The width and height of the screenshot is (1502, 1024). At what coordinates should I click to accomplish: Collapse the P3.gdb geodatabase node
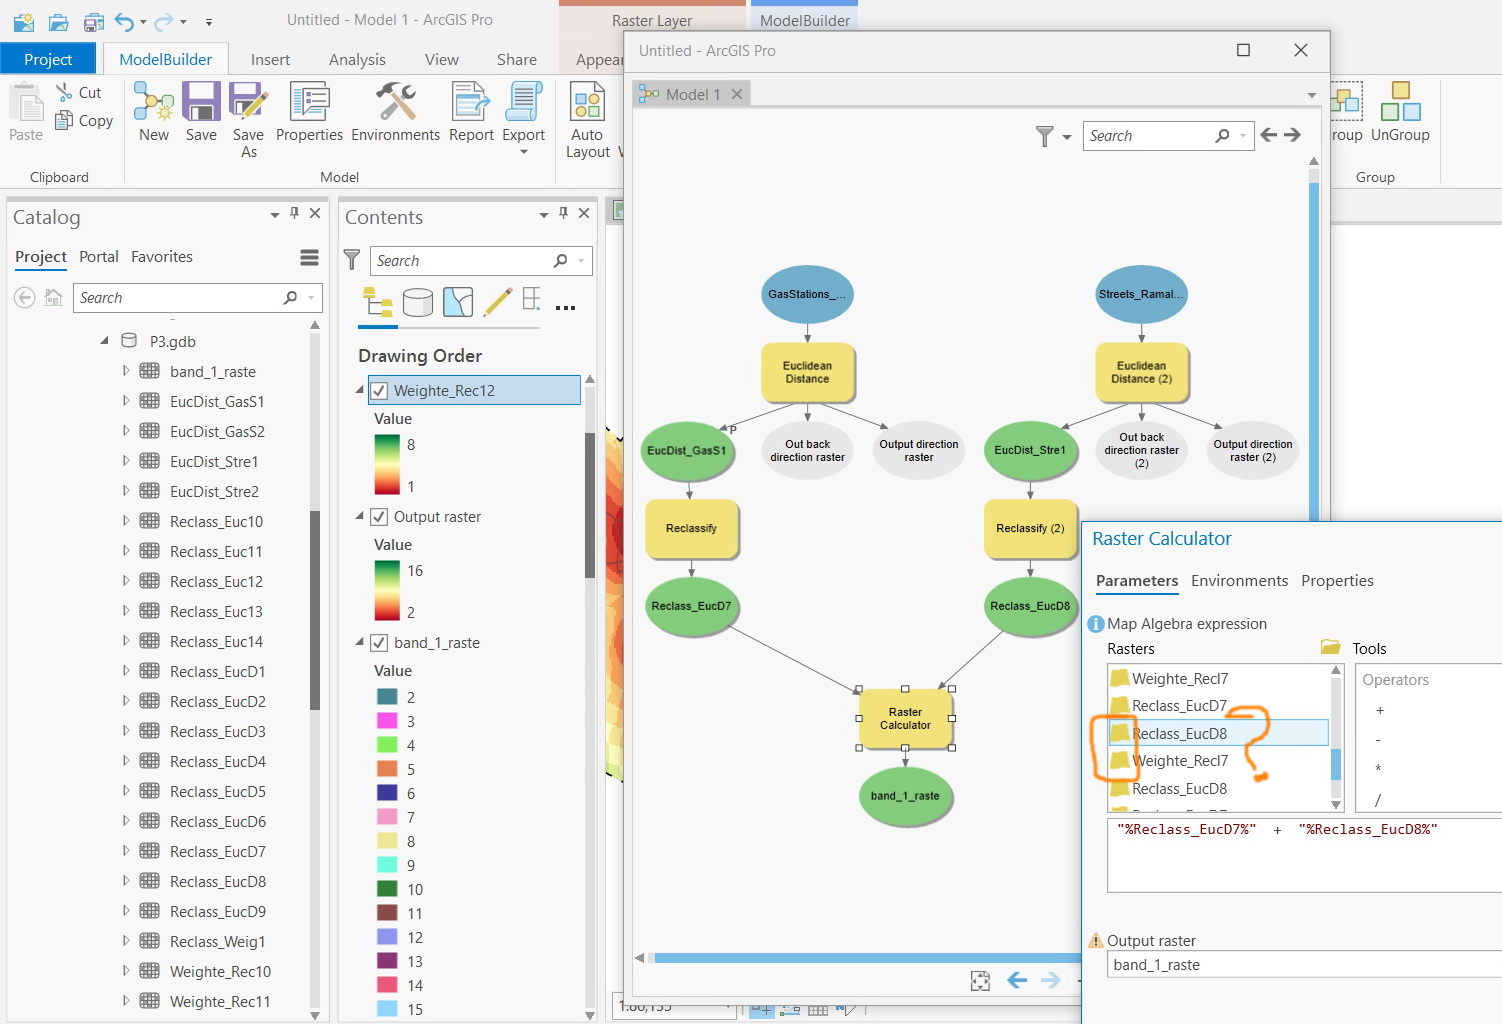point(104,341)
